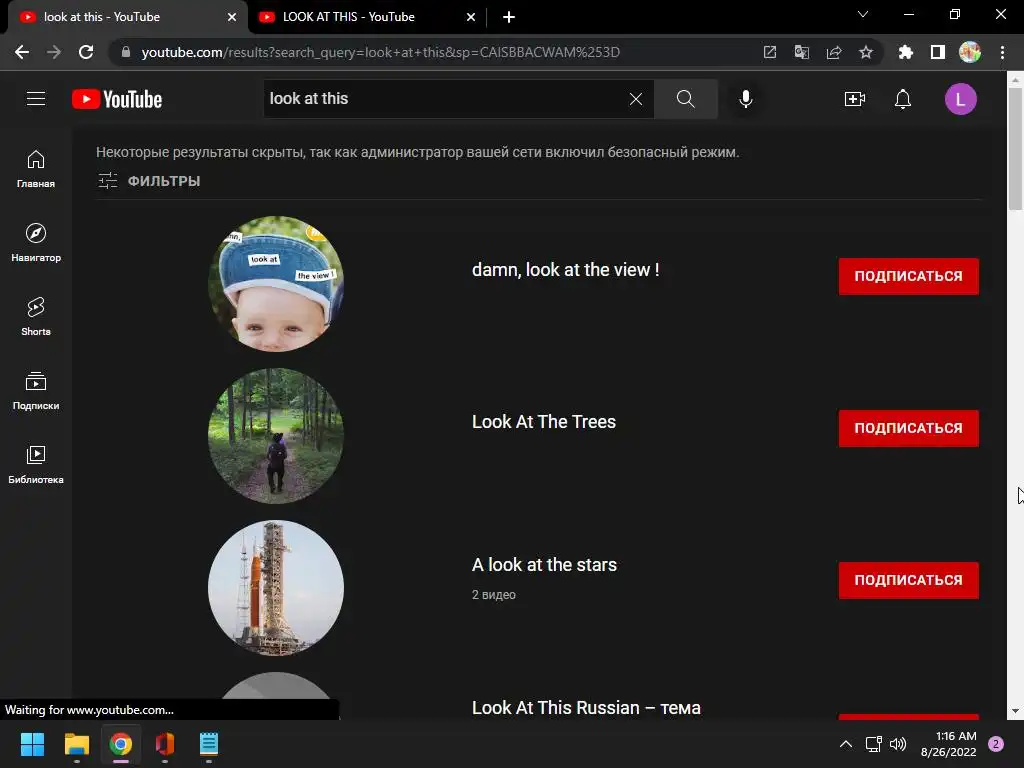Open Look At This Russian – тема

click(586, 708)
